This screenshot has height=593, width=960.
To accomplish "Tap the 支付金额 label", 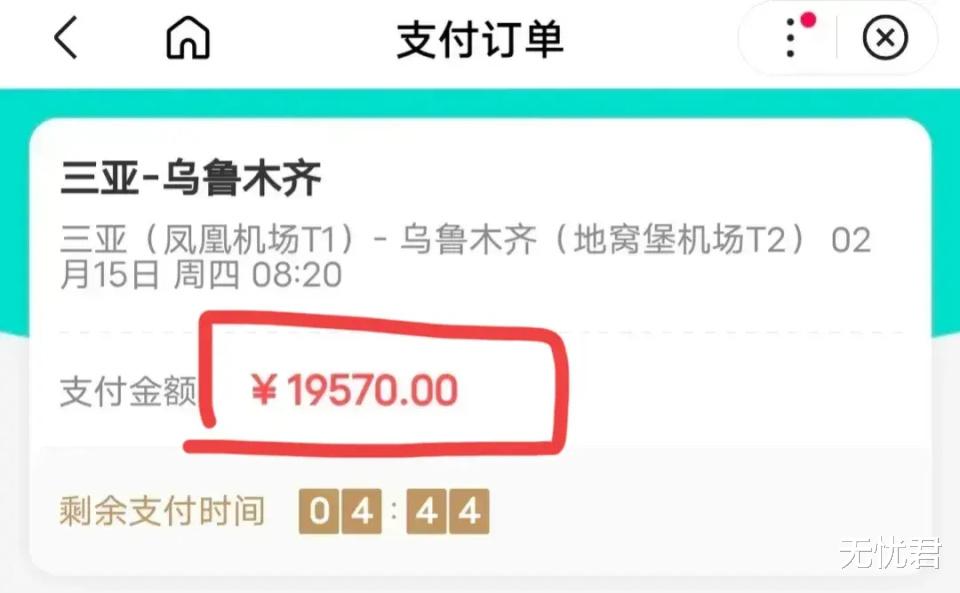I will (129, 392).
